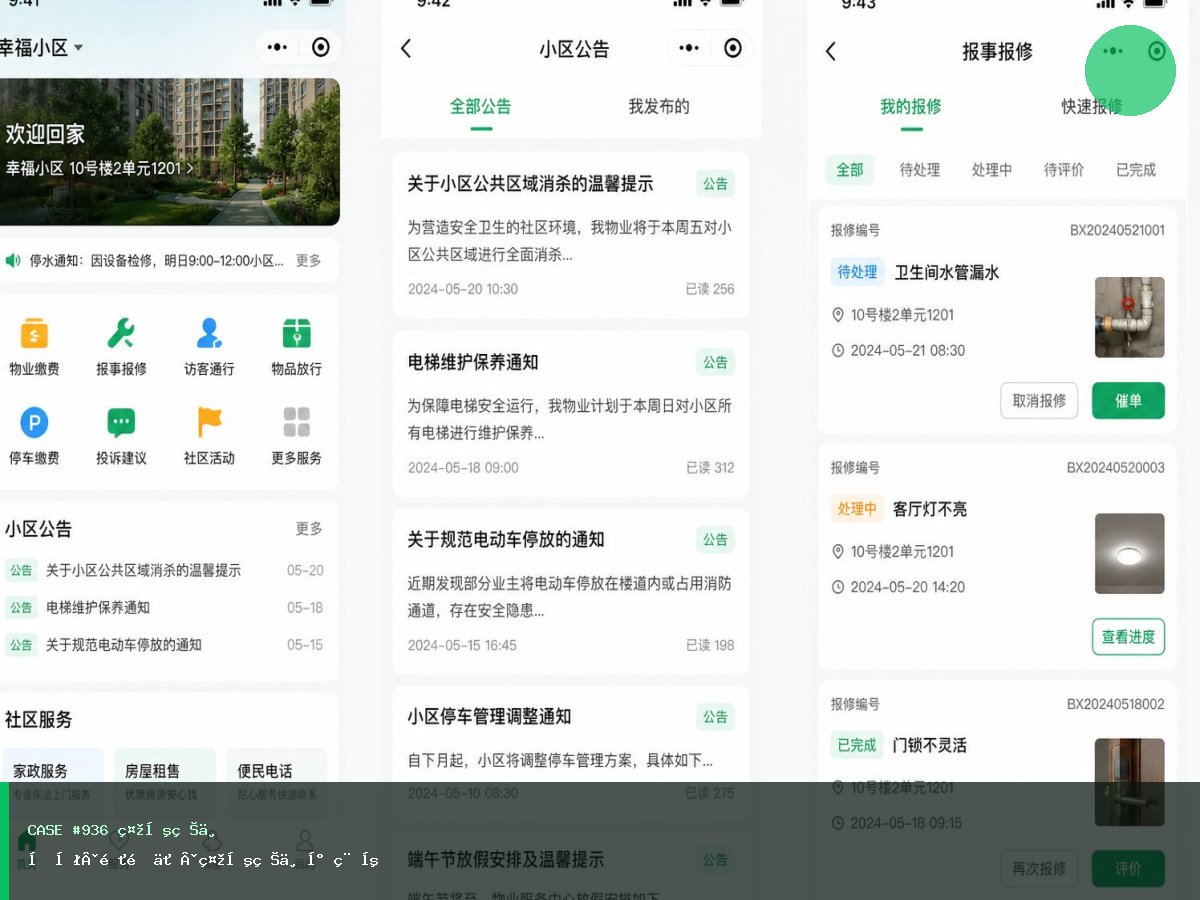This screenshot has height=900, width=1200.
Task: Click 查看进度 button
Action: click(1128, 637)
